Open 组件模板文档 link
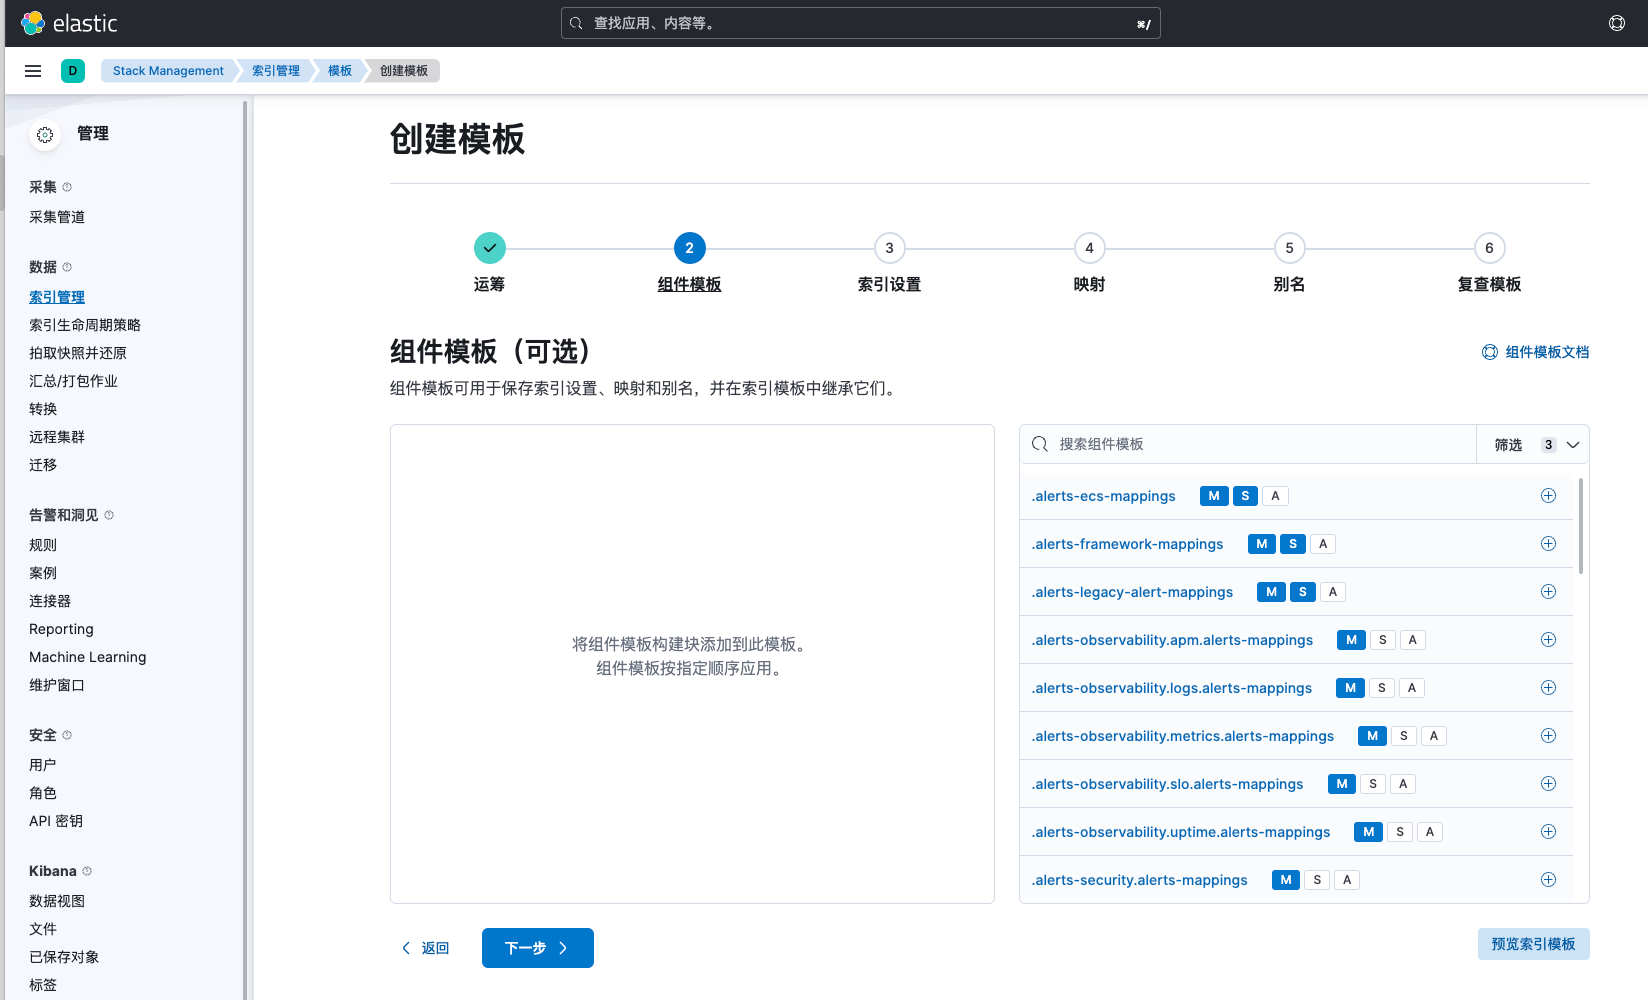 [x=1536, y=352]
